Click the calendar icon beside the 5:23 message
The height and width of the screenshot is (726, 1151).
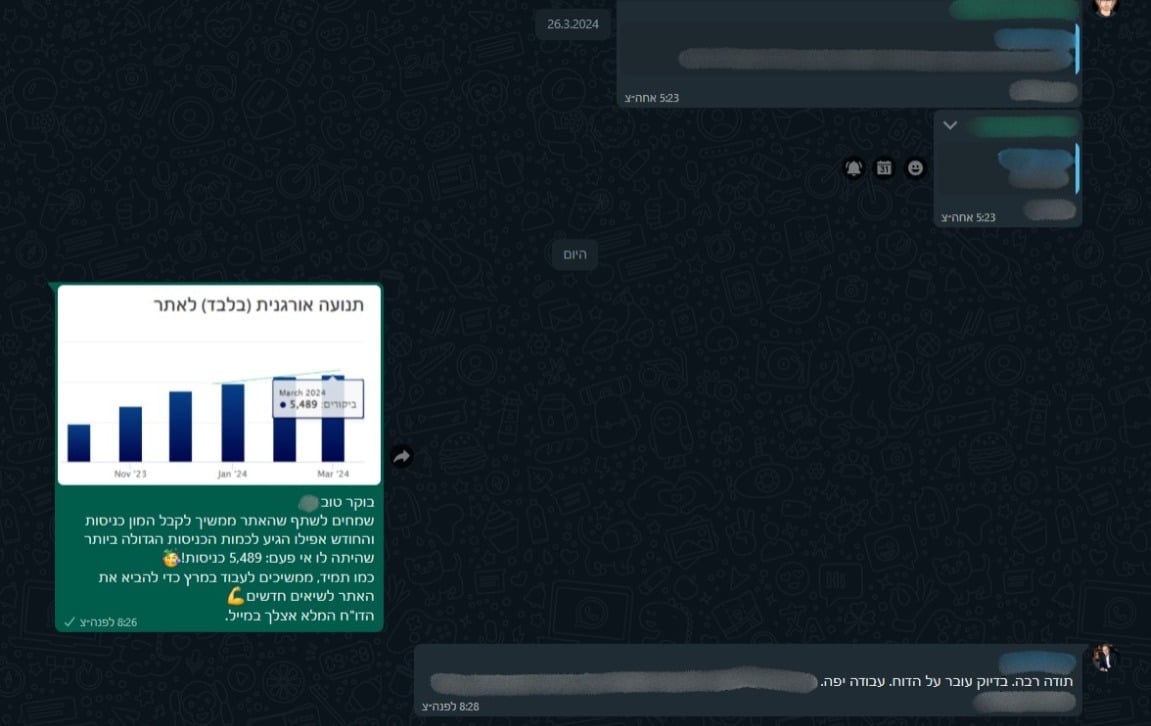pos(884,168)
